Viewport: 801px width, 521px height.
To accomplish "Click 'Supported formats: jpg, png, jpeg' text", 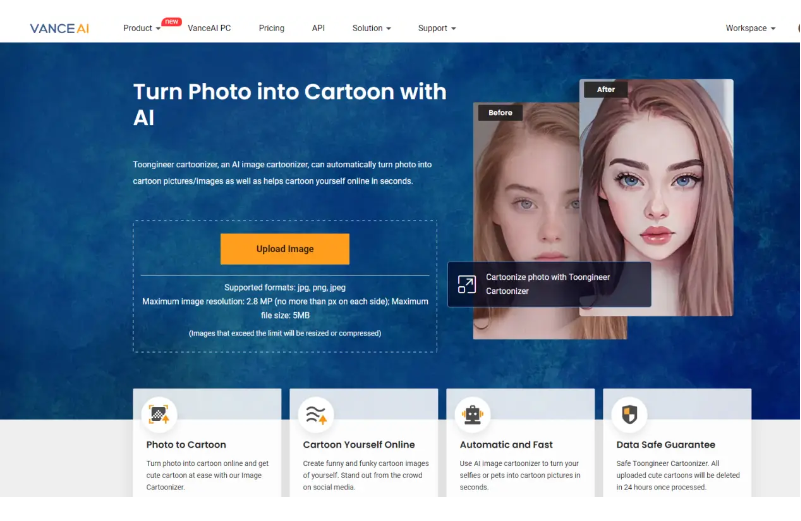I will click(x=285, y=287).
